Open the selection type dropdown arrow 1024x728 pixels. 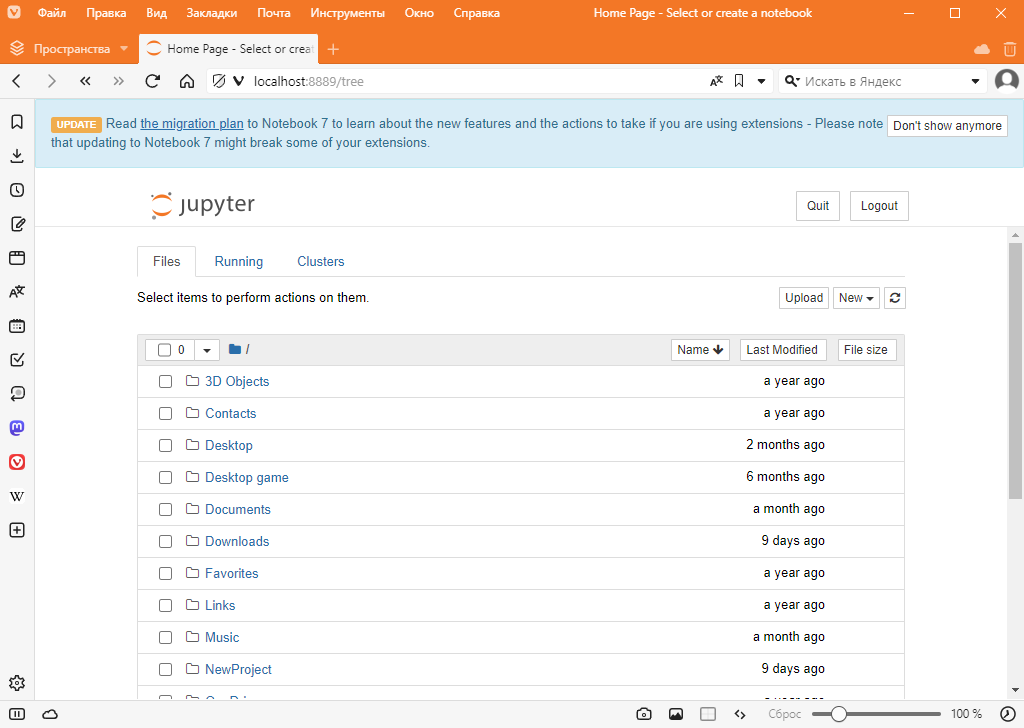[207, 350]
